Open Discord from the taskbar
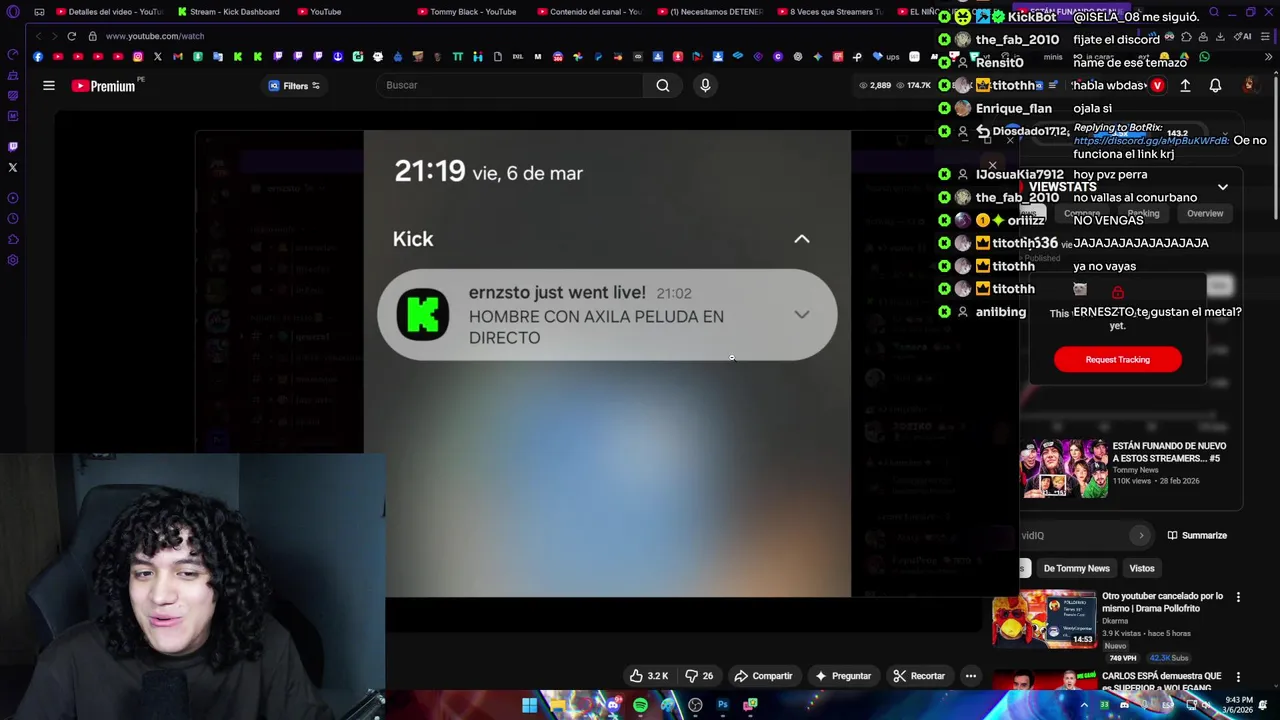 click(x=612, y=705)
